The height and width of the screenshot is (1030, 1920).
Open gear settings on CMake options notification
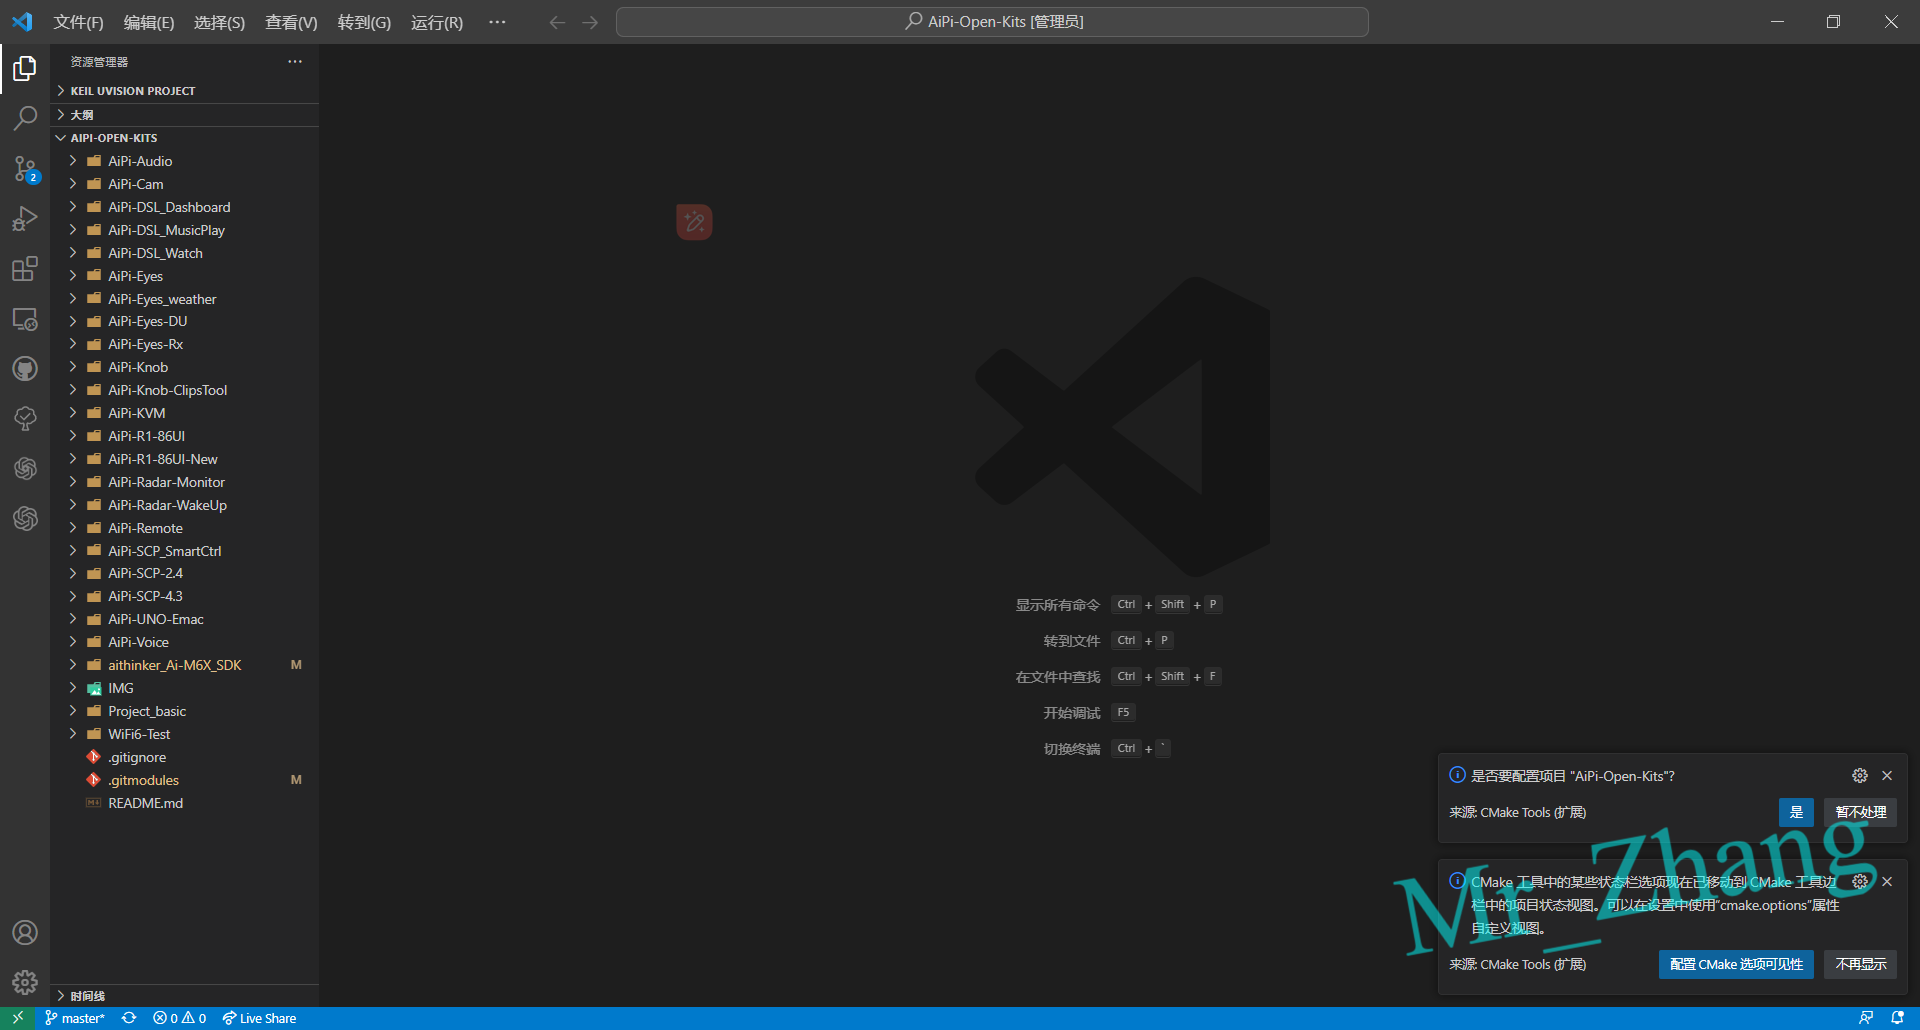[x=1860, y=882]
